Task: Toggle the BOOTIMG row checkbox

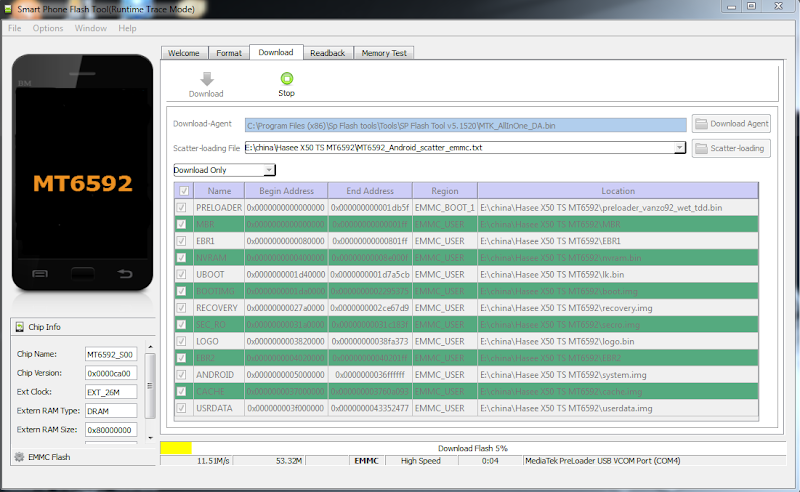Action: pyautogui.click(x=181, y=291)
